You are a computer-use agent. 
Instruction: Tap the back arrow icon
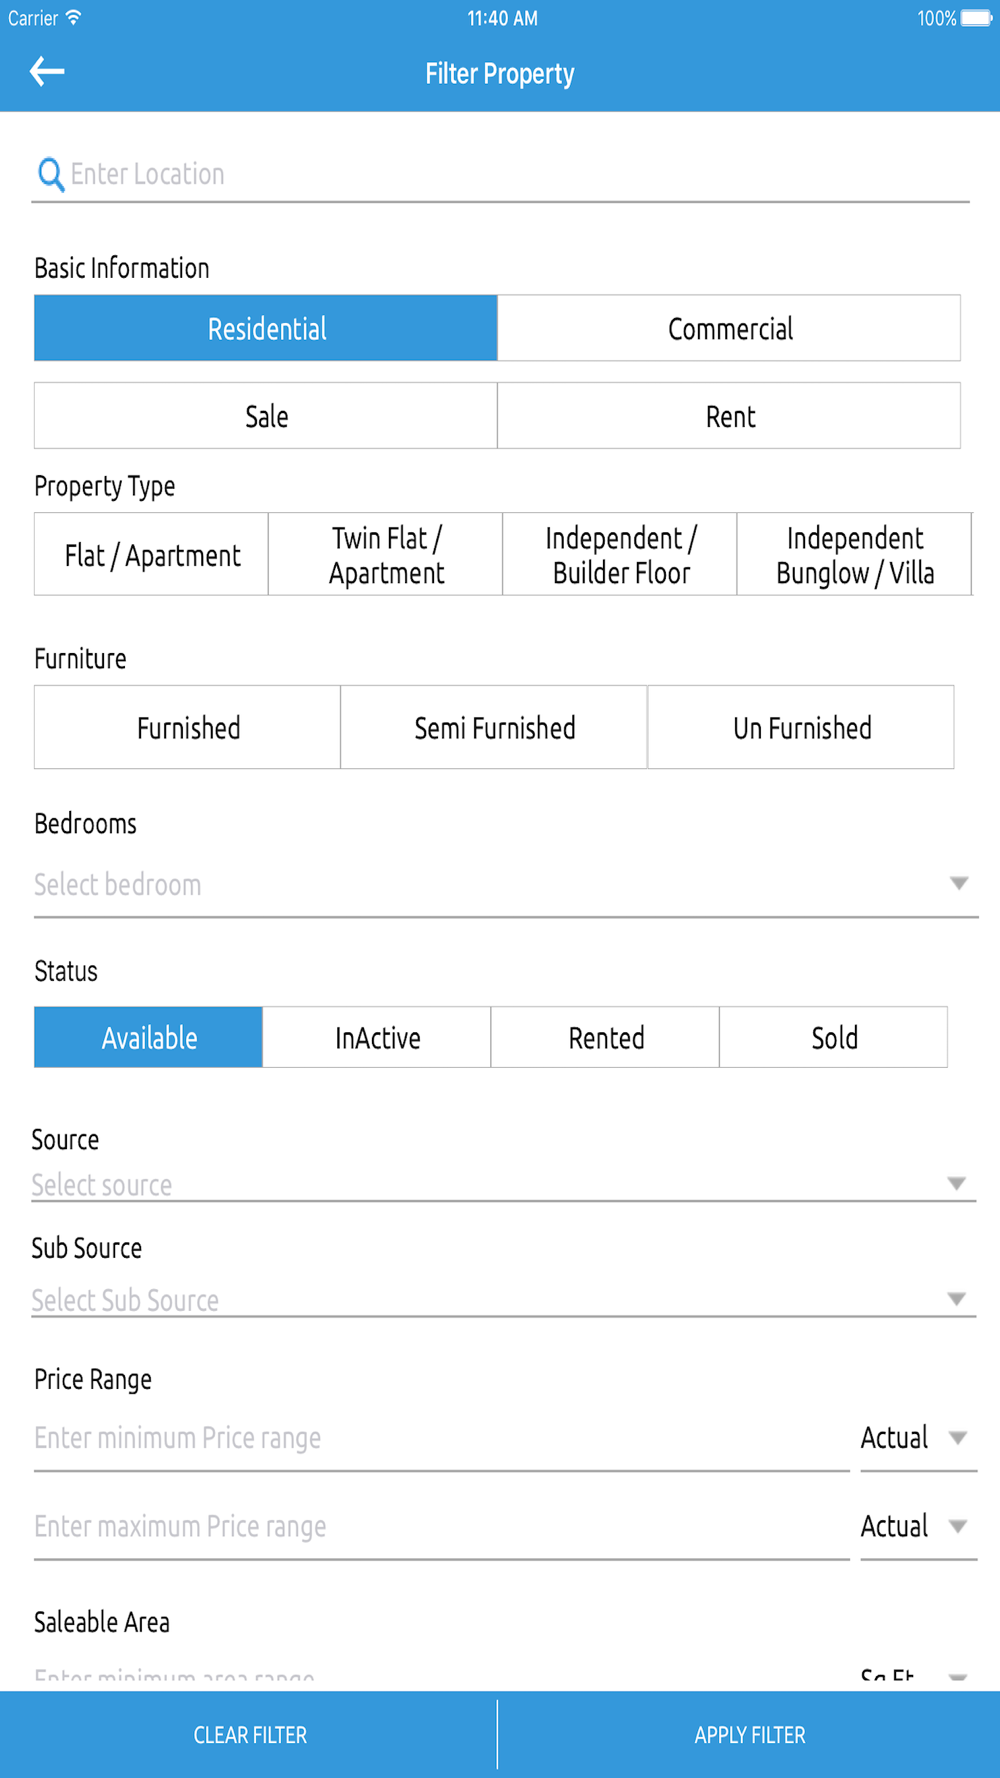pos(47,72)
